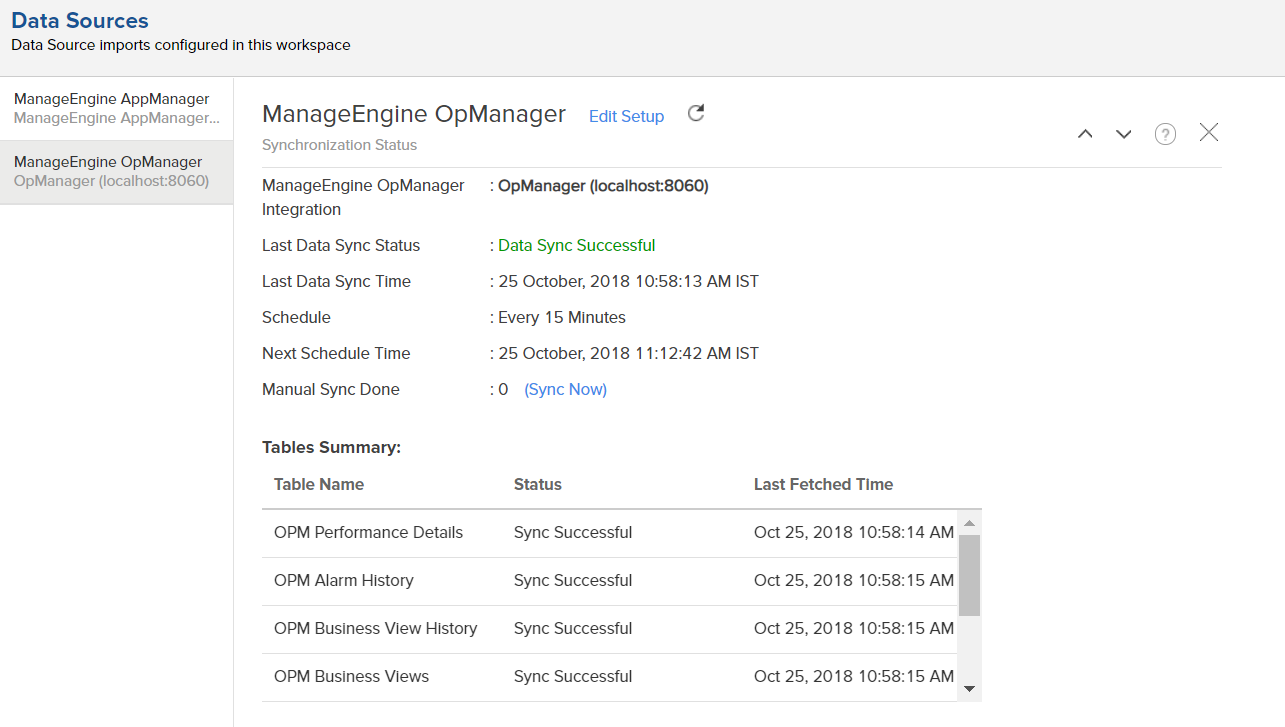Click the Last Data Sync Time value
This screenshot has width=1285, height=727.
pos(628,281)
